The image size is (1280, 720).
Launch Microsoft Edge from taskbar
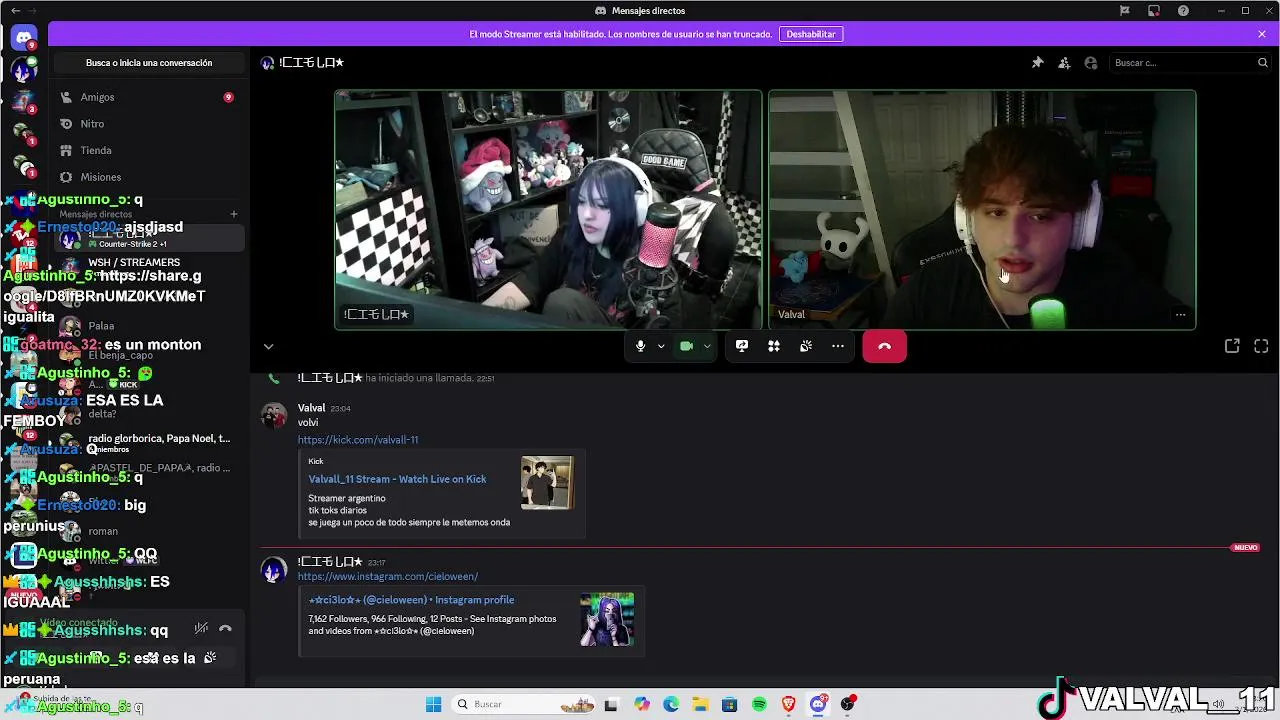click(x=670, y=704)
